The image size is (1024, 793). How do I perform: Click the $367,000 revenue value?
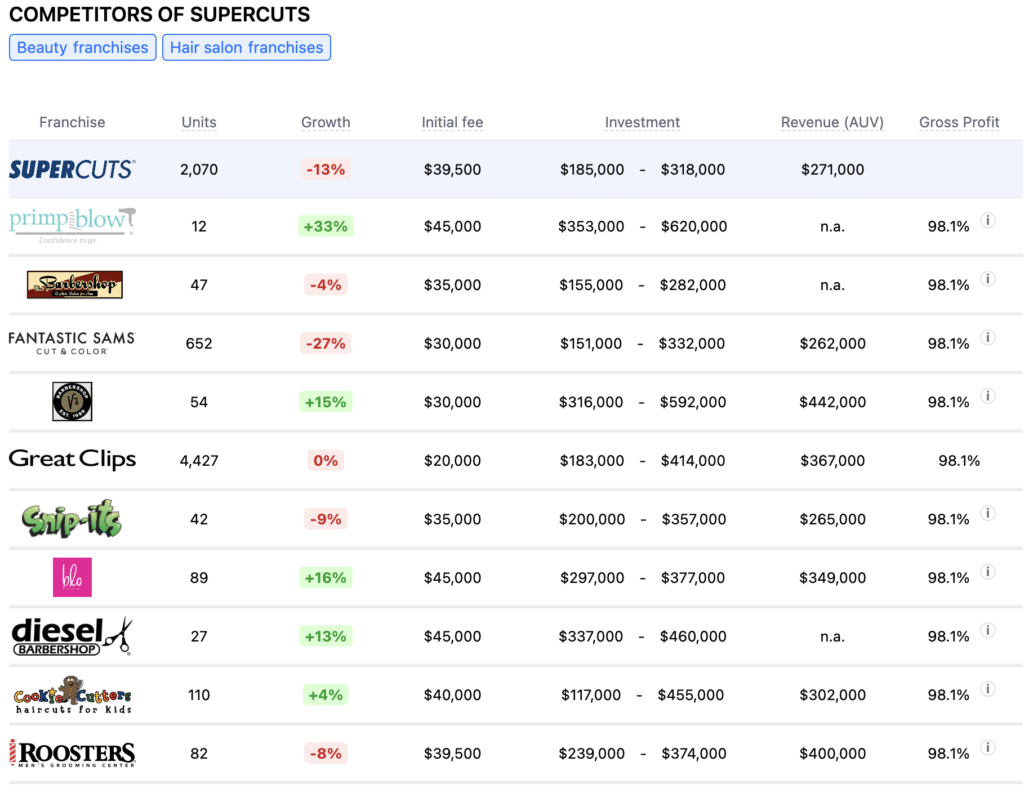pos(832,461)
